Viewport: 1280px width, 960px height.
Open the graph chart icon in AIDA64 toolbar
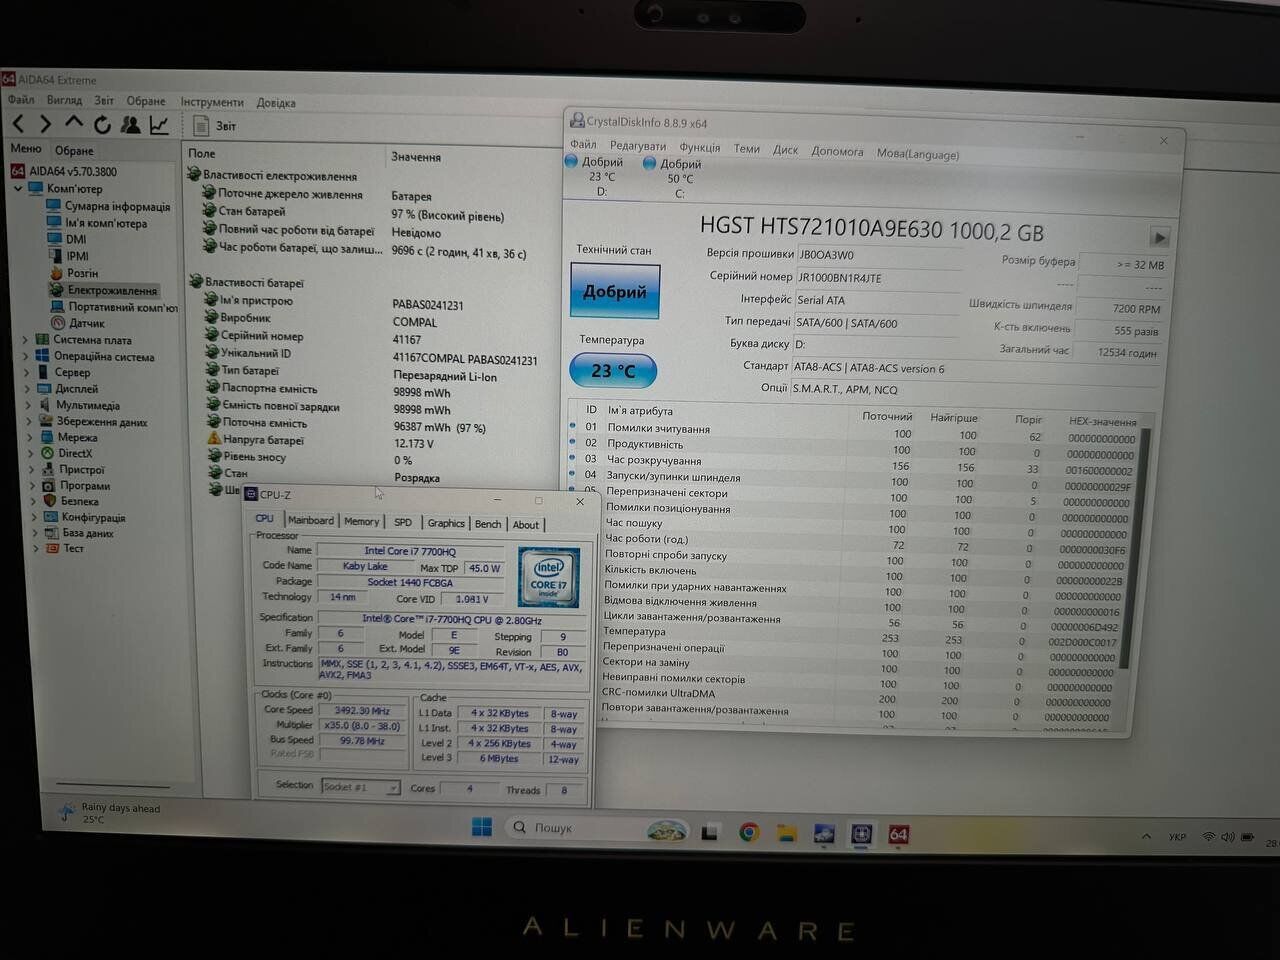(159, 125)
